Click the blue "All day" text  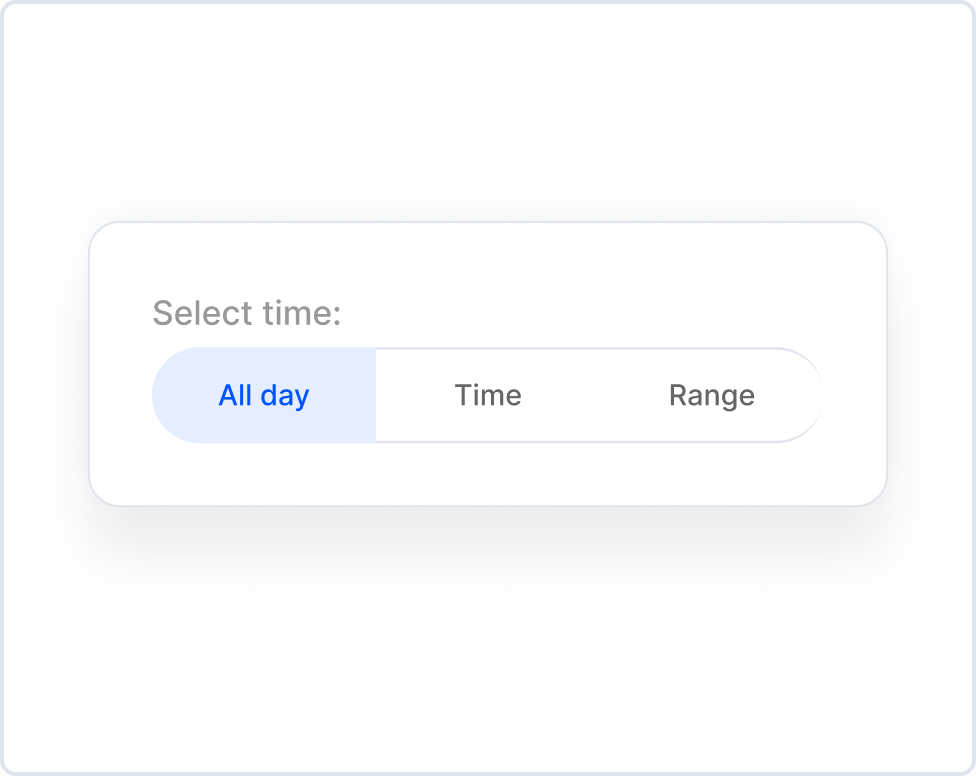click(264, 395)
